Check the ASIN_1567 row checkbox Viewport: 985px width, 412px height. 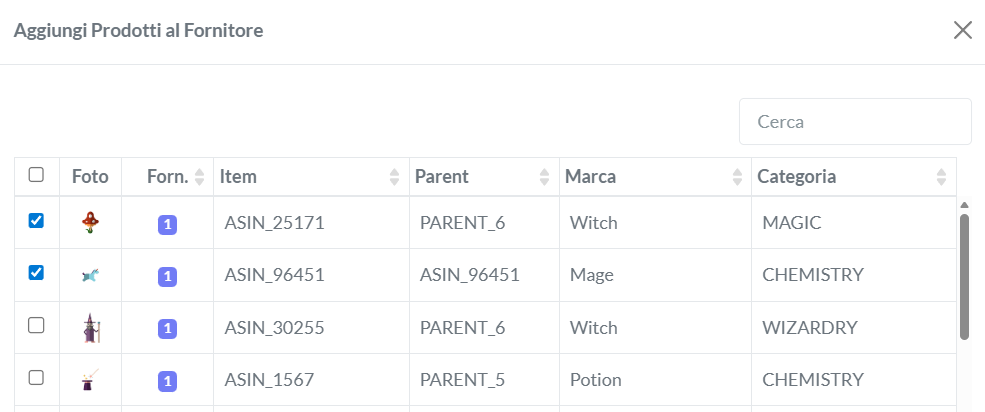[36, 377]
